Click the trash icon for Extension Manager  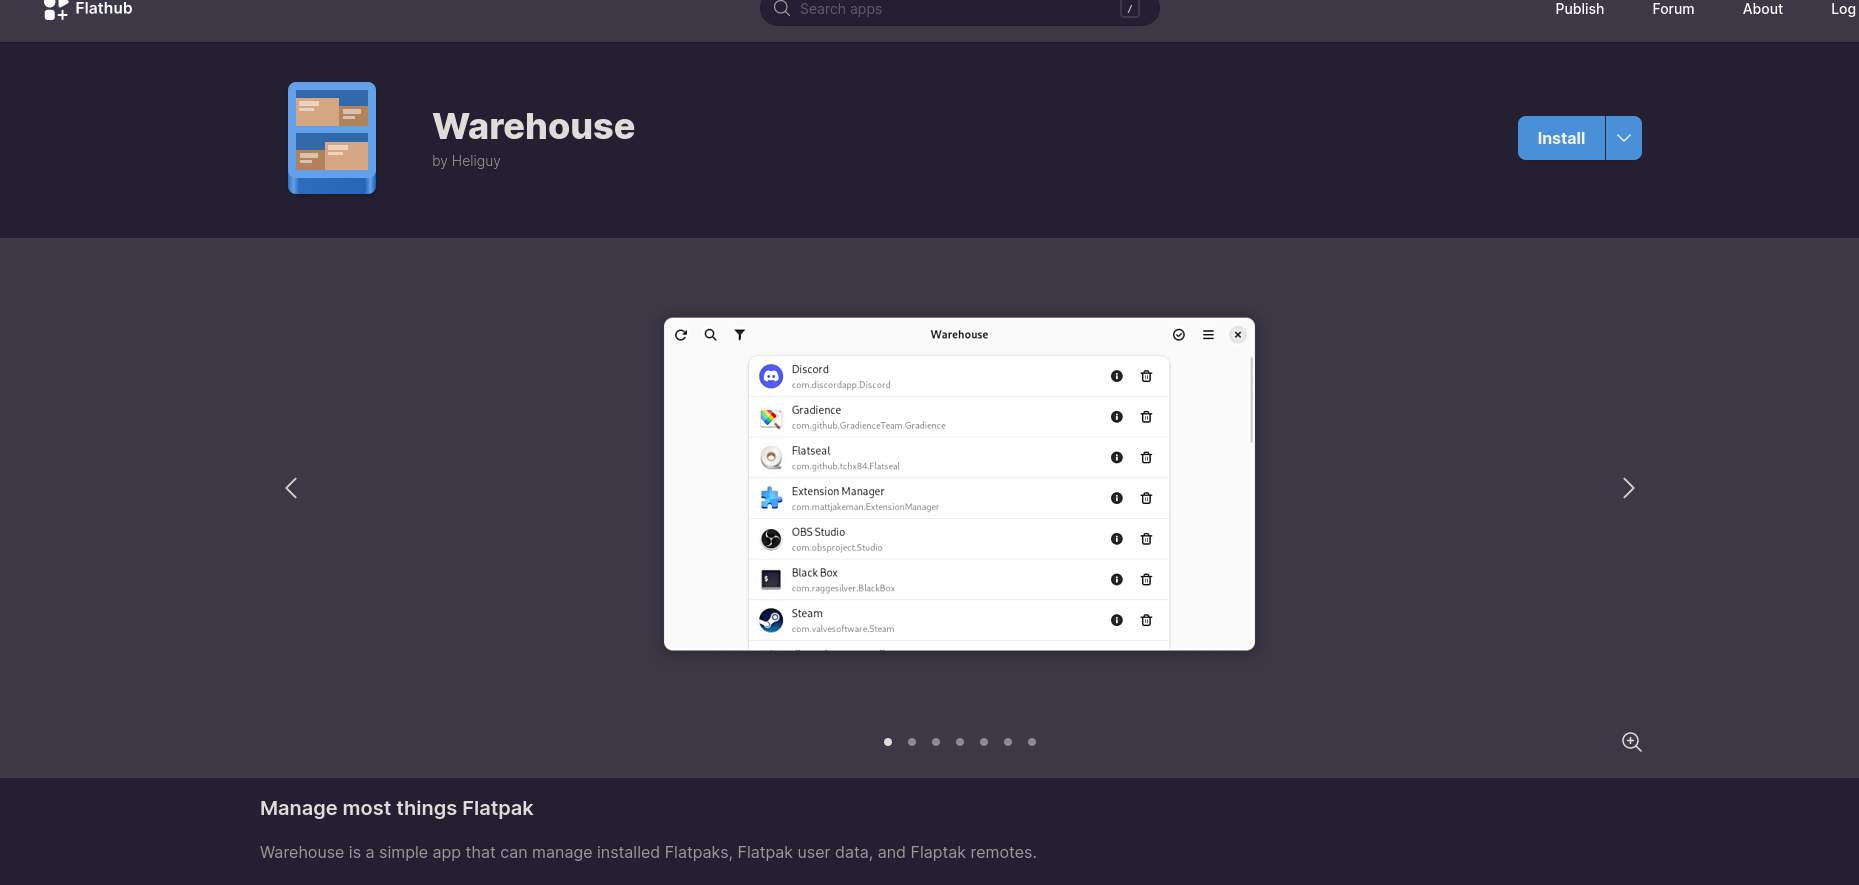pyautogui.click(x=1147, y=498)
